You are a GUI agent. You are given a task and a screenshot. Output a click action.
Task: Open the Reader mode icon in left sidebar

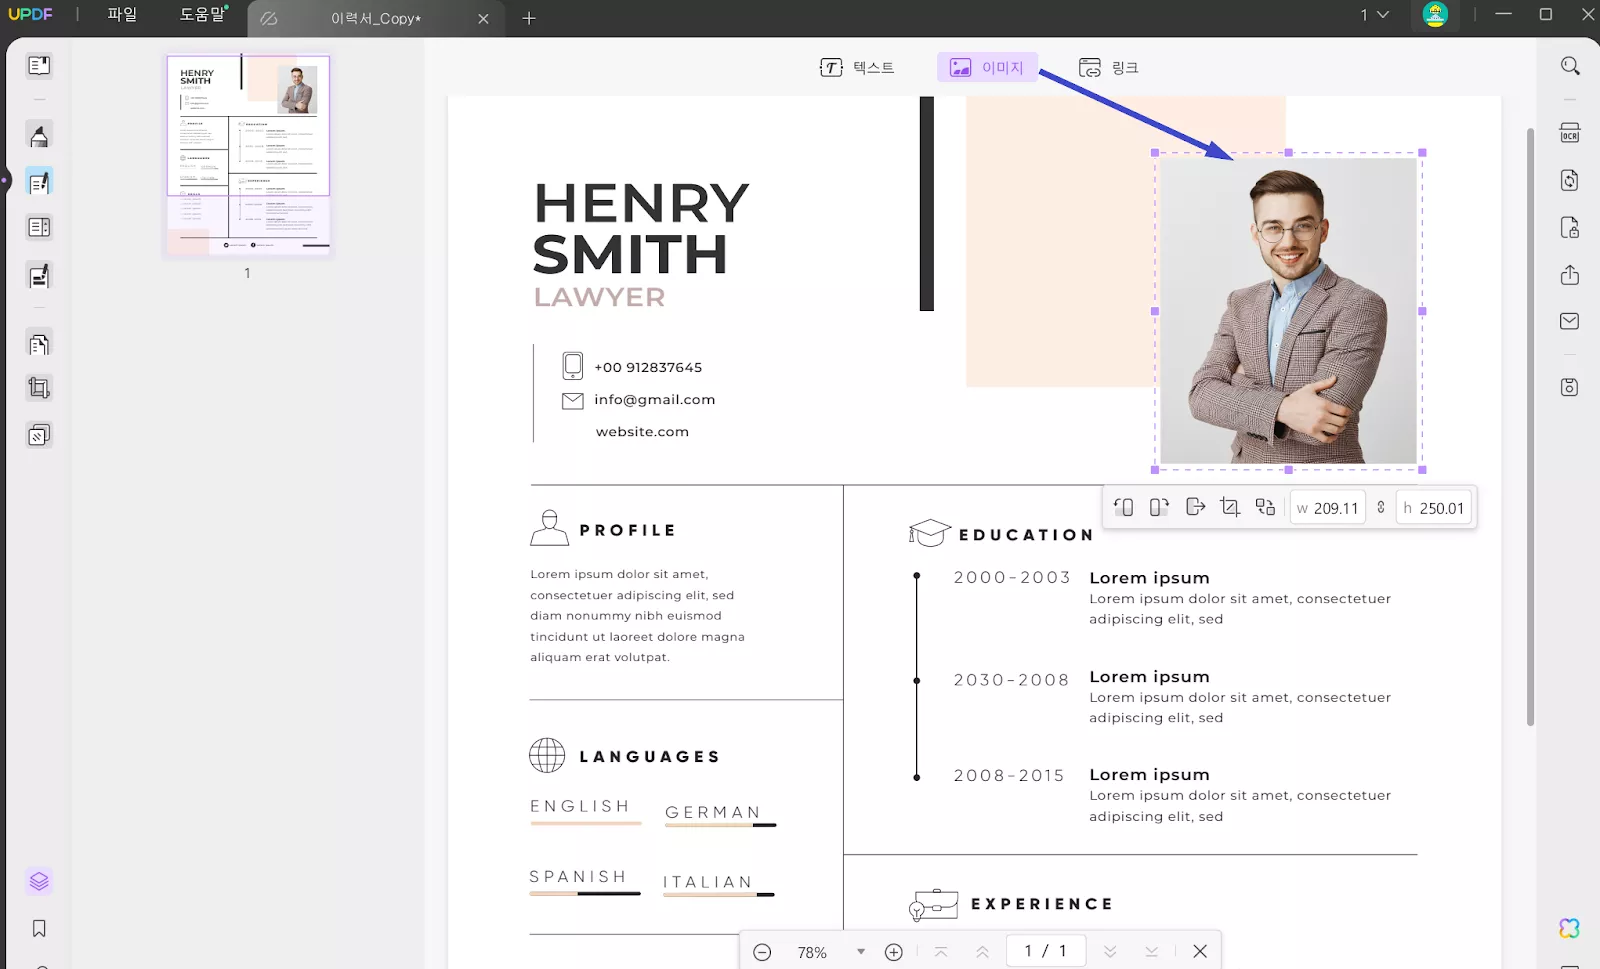click(39, 66)
